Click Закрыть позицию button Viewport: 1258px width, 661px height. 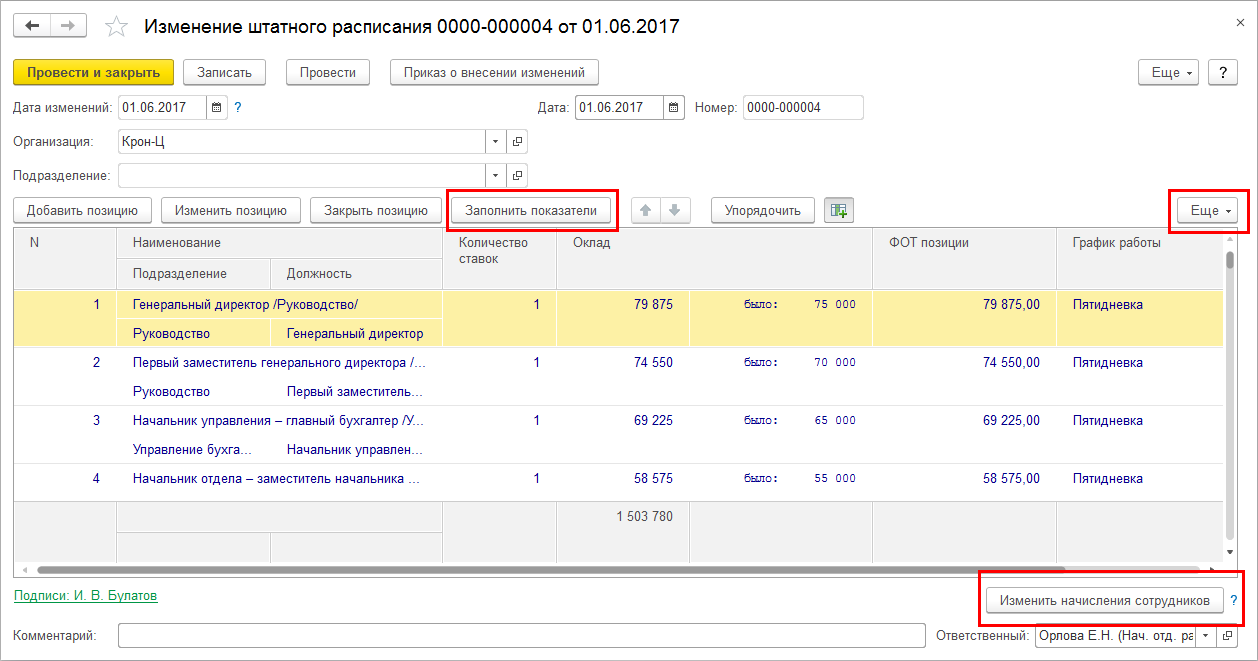[x=376, y=210]
